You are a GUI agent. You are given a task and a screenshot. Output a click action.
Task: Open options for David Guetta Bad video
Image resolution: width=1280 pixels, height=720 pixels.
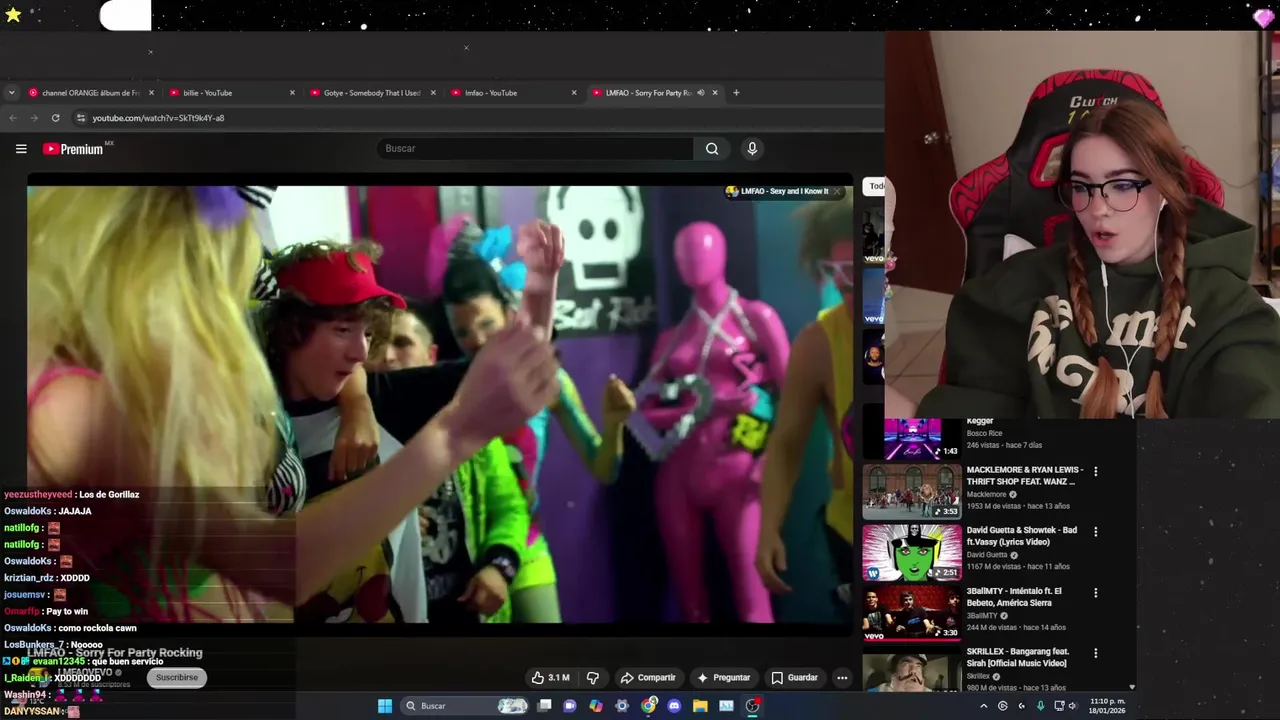pyautogui.click(x=1095, y=532)
